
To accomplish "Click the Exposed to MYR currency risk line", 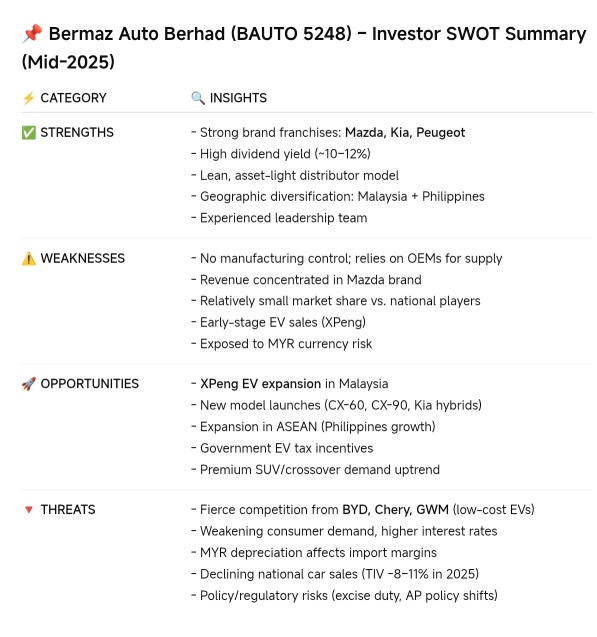I will [281, 344].
